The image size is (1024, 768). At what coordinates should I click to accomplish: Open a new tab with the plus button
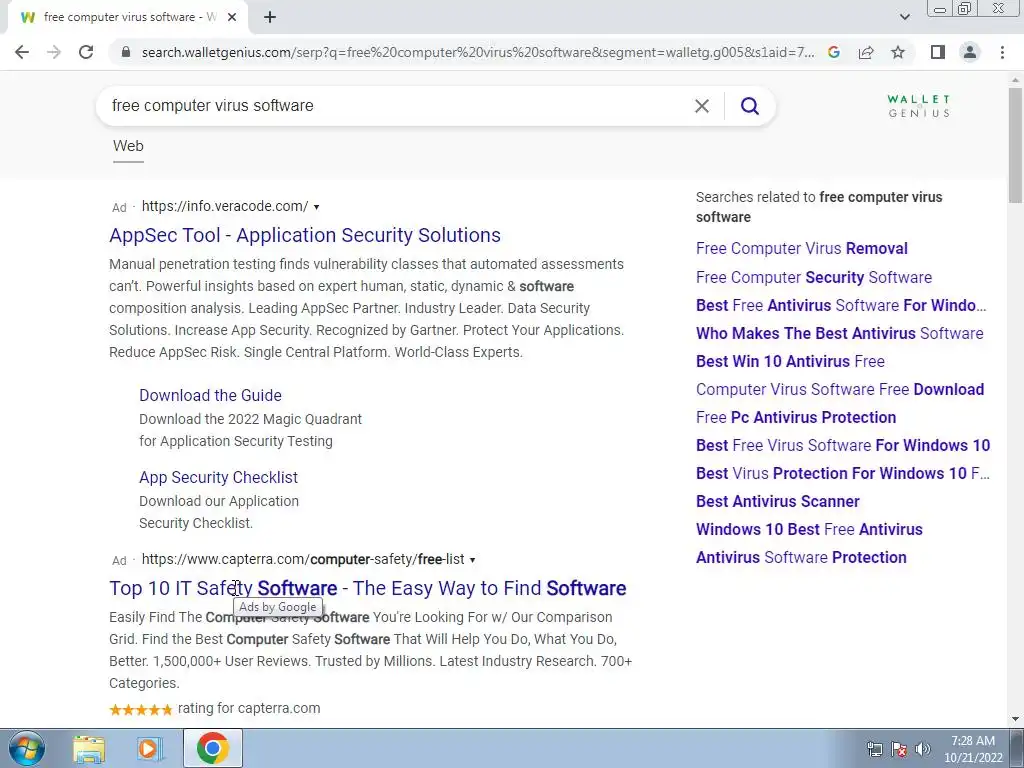270,18
